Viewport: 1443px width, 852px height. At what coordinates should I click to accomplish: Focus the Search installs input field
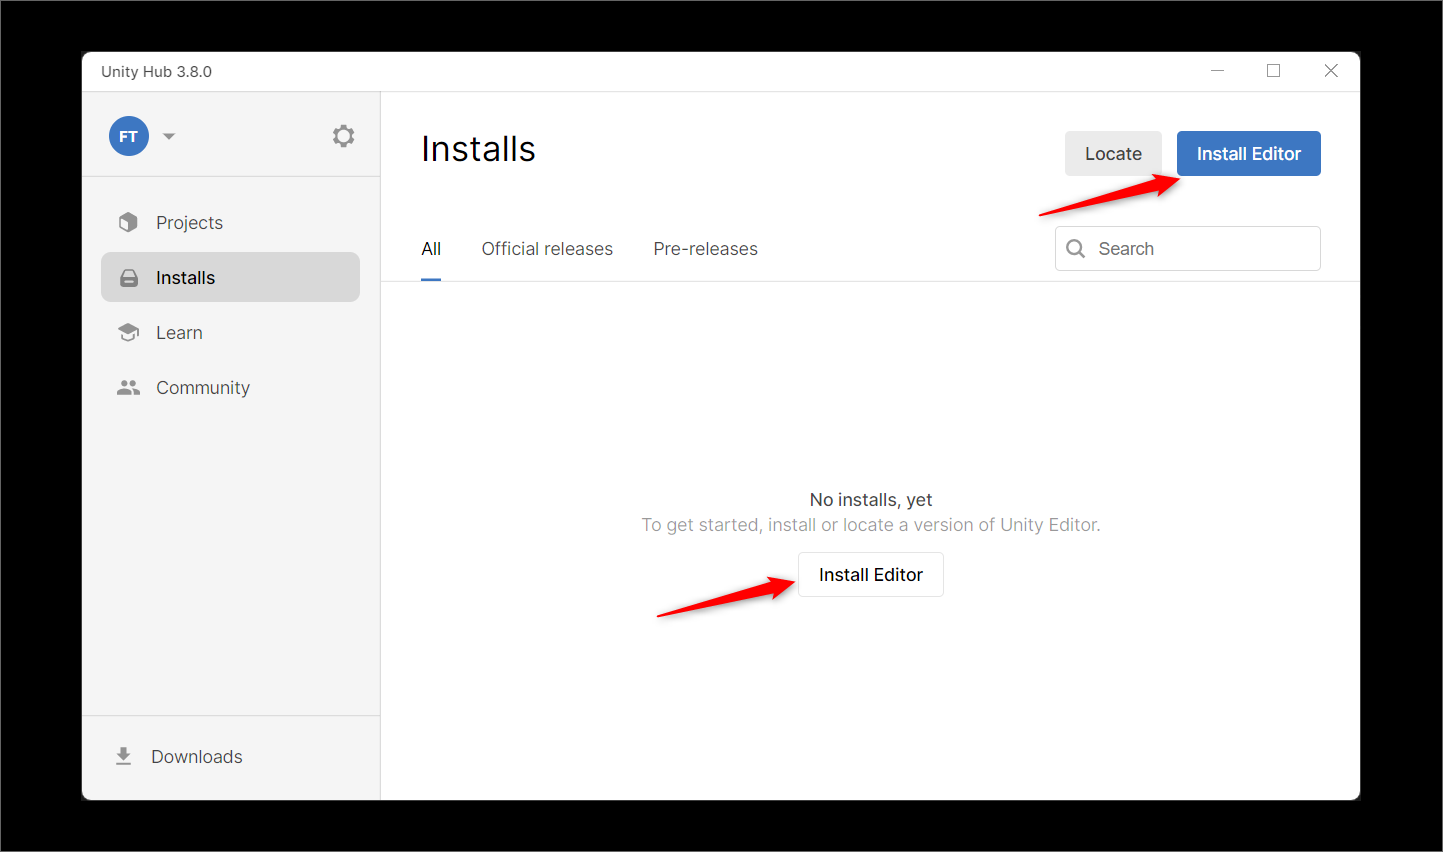1200,249
